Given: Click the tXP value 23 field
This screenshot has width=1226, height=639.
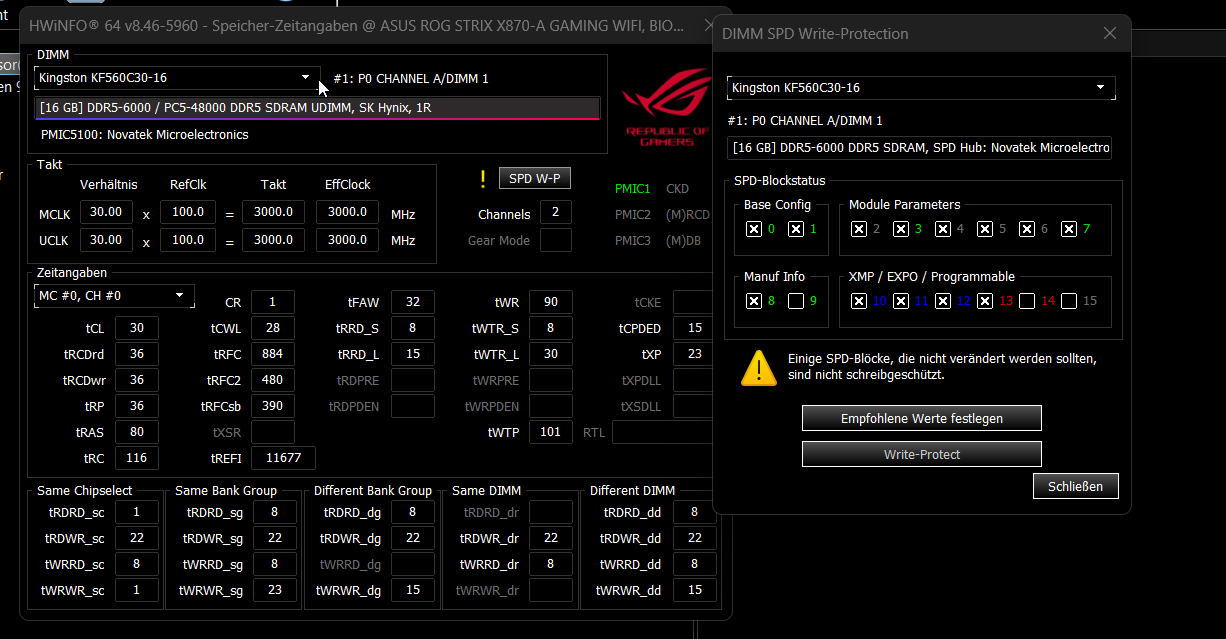Looking at the screenshot, I should click(695, 354).
